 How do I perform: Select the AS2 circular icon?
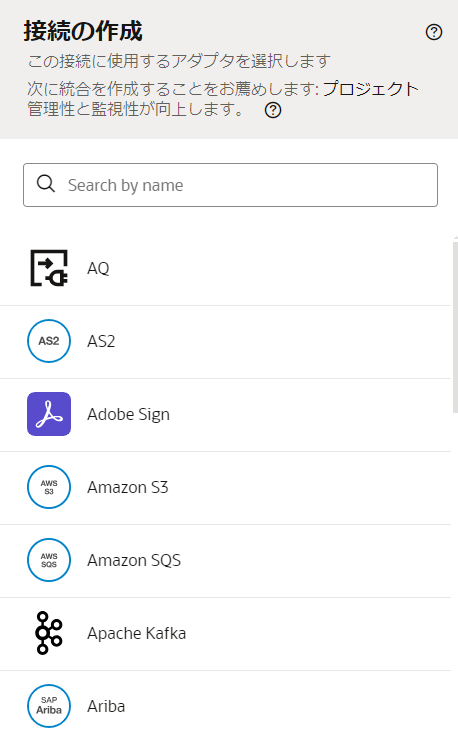coord(49,341)
